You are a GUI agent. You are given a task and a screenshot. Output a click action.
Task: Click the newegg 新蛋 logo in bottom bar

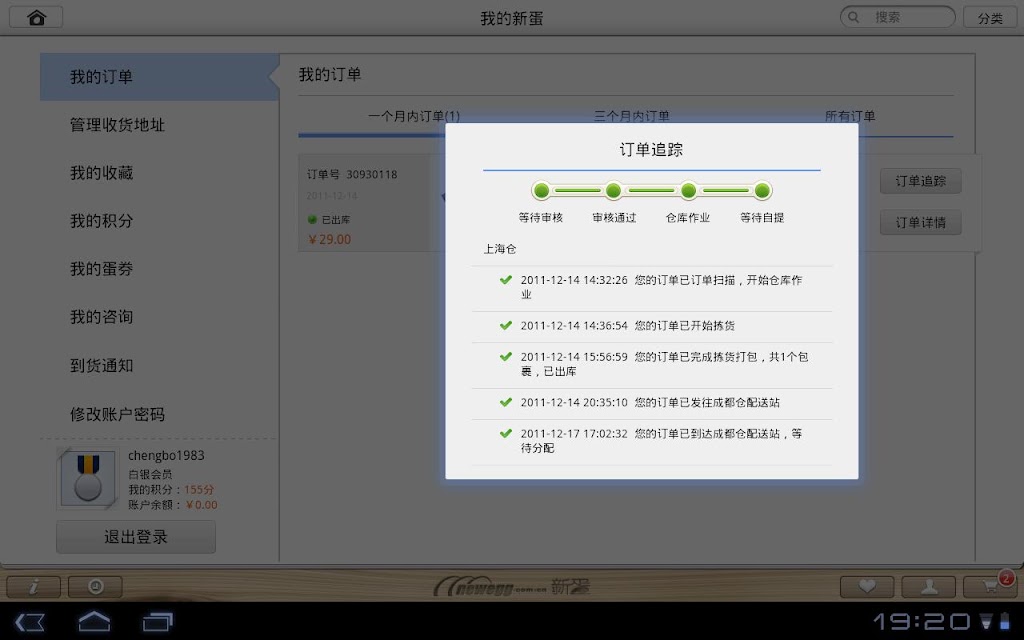tap(512, 586)
